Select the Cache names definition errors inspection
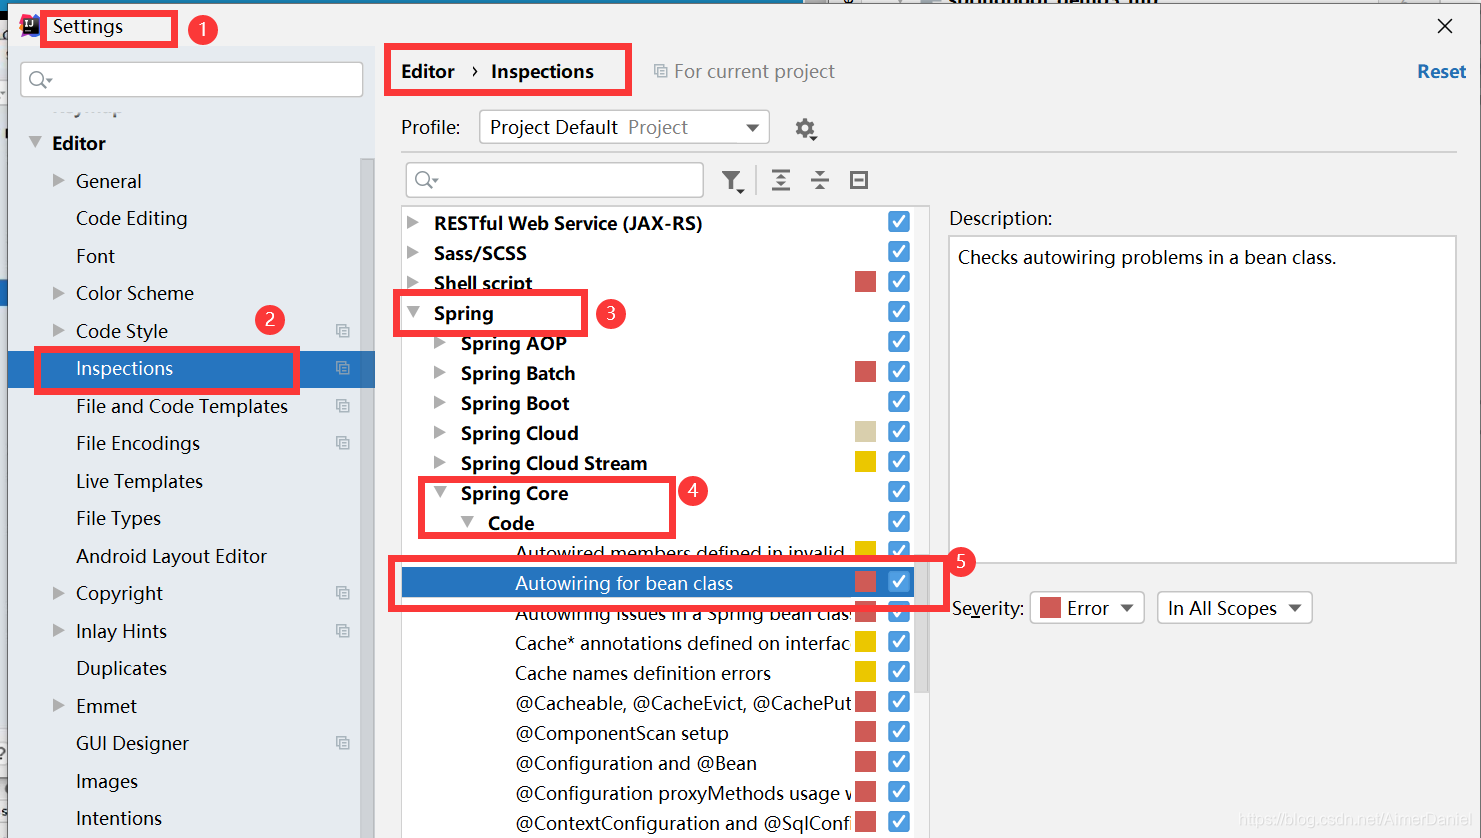 pyautogui.click(x=643, y=673)
